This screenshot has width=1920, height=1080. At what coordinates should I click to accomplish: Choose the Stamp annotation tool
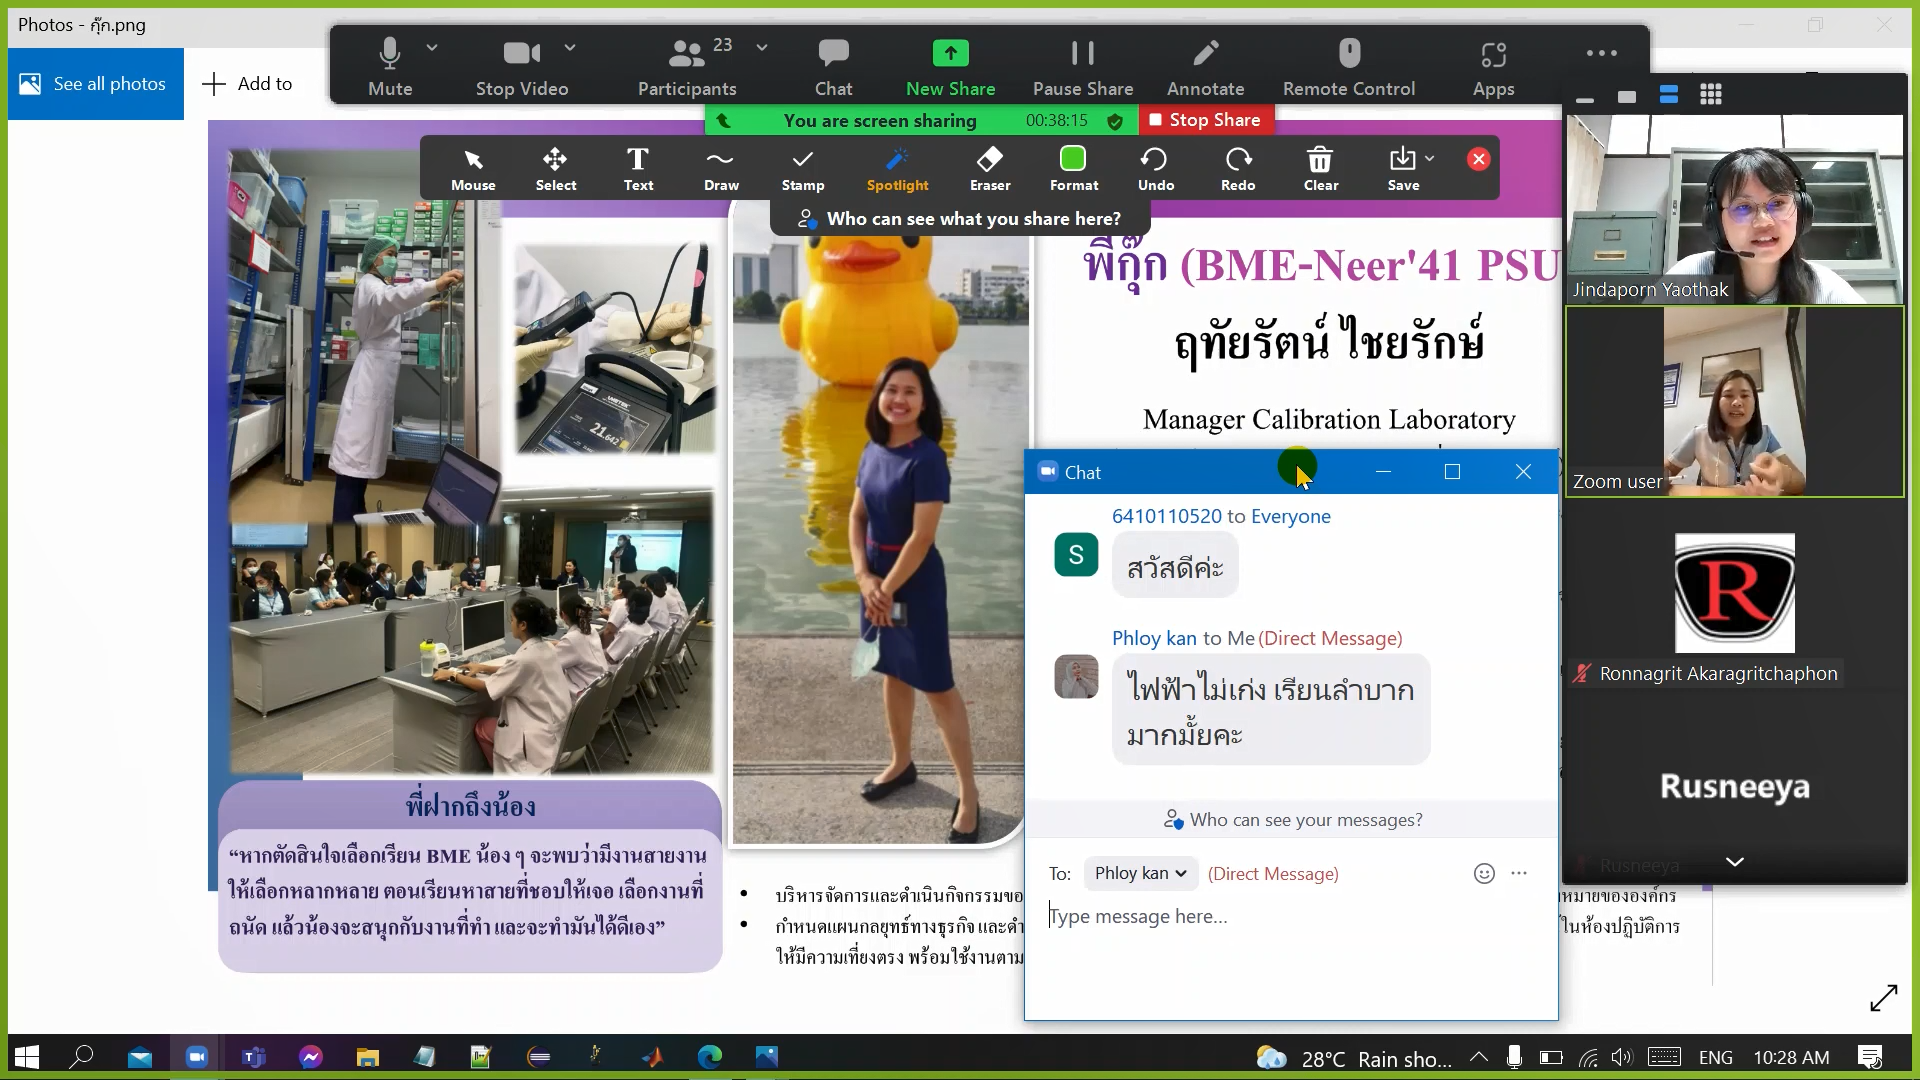point(803,168)
